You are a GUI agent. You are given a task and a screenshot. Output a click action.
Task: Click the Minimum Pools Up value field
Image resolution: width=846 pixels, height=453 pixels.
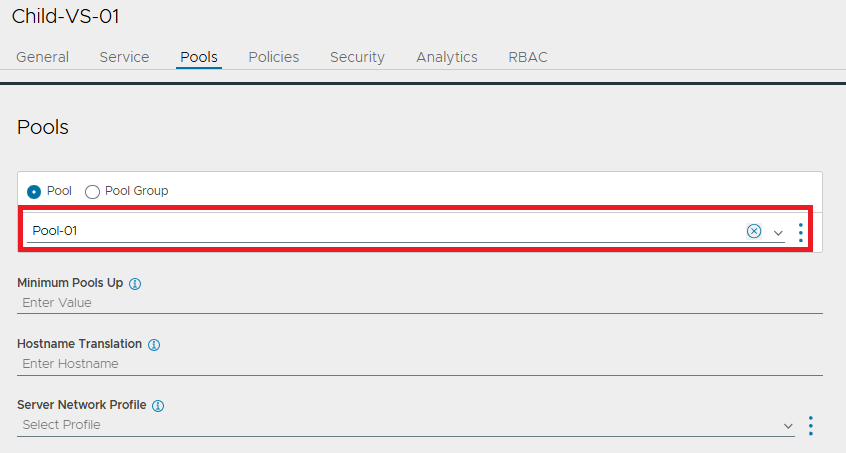(420, 303)
